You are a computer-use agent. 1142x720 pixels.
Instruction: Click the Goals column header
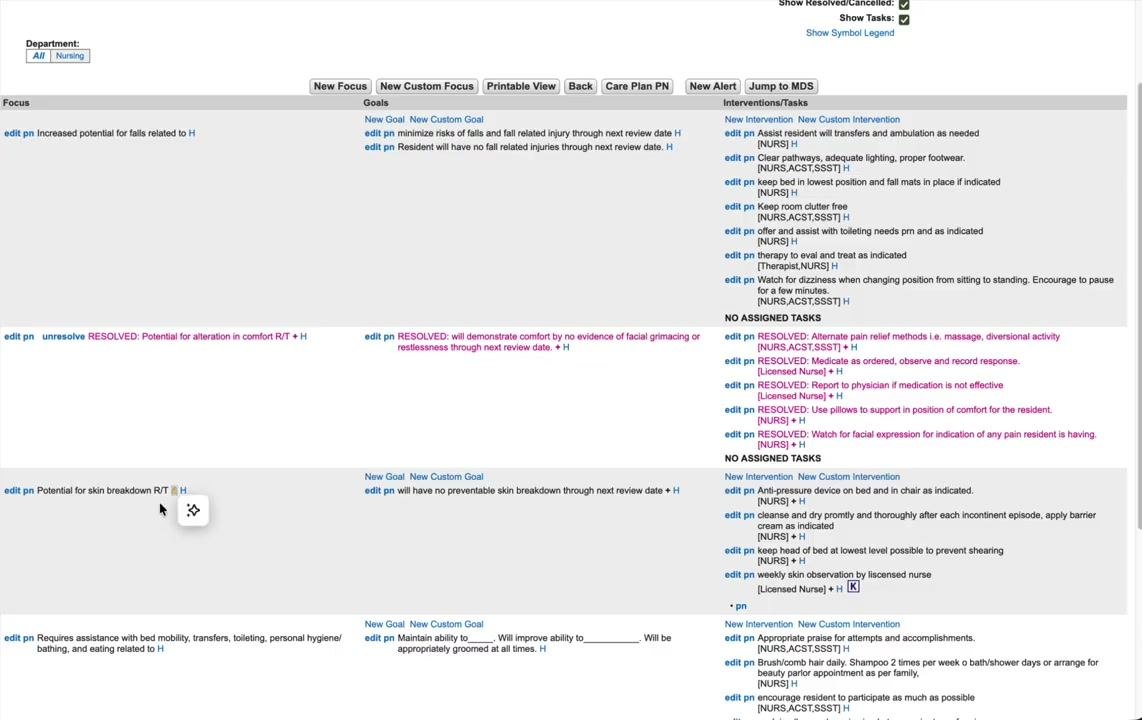[x=376, y=103]
